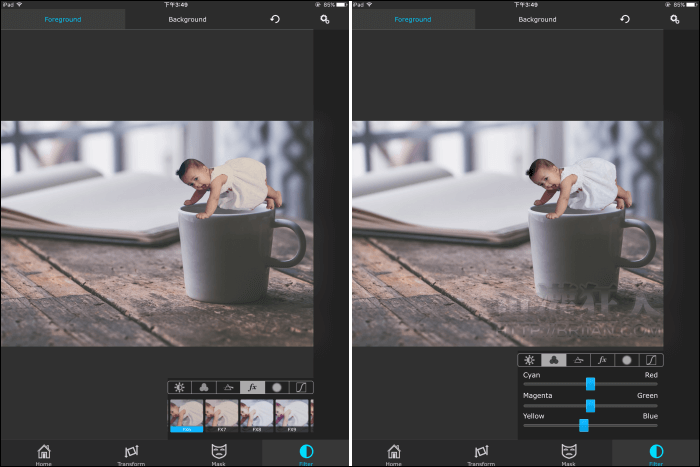Tap the undo arrow in the left screen
The width and height of the screenshot is (700, 467).
275,19
